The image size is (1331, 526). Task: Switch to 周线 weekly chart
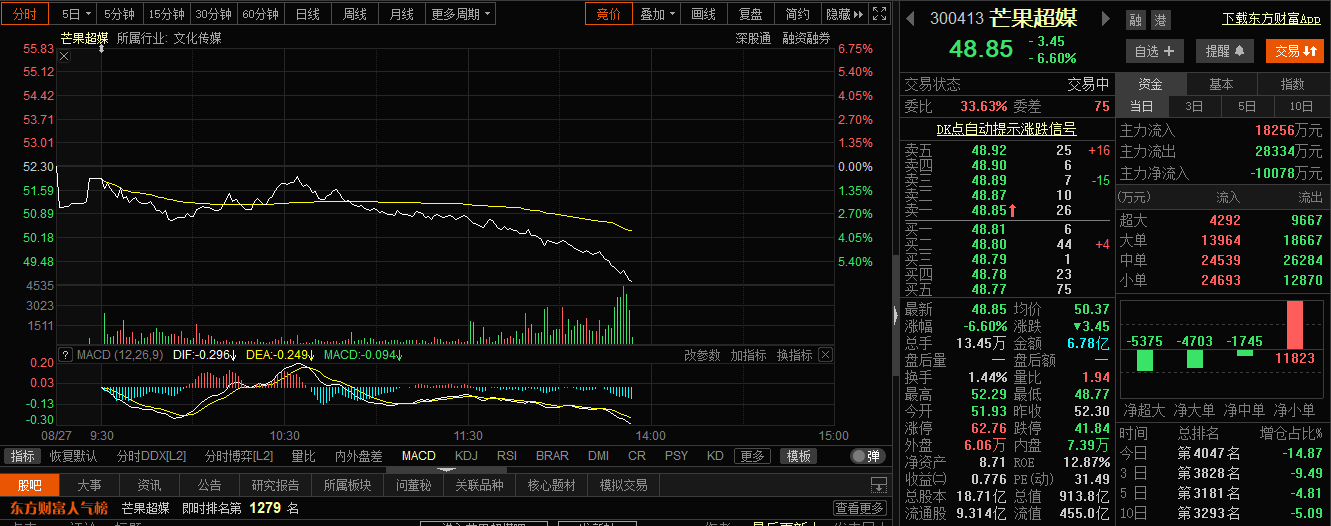tap(355, 14)
